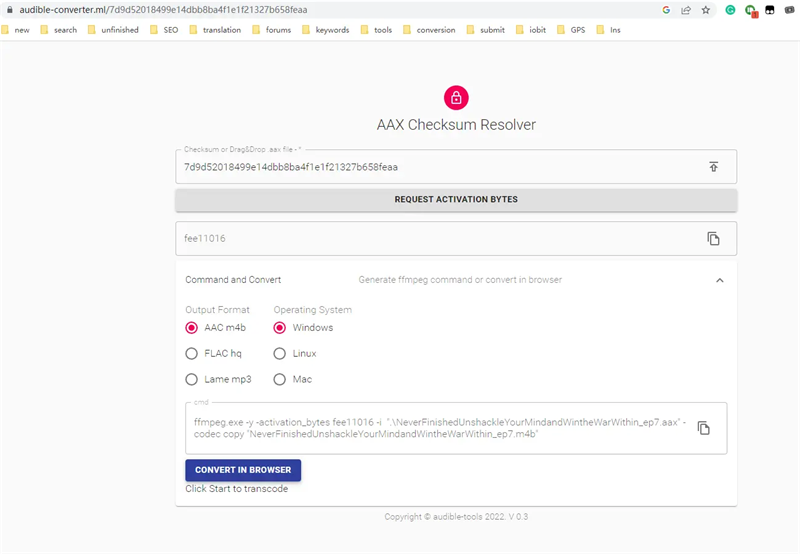Image resolution: width=800 pixels, height=554 pixels.
Task: Select Lame mp3 output format
Action: click(x=191, y=380)
